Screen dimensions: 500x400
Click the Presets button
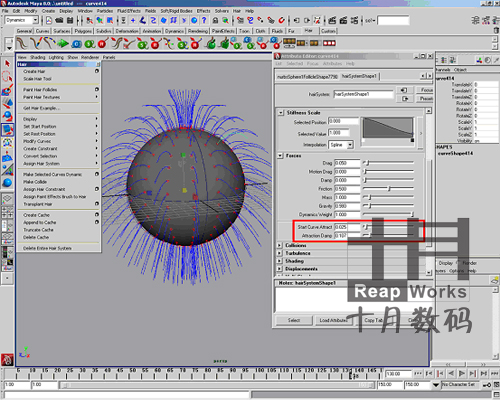click(426, 99)
